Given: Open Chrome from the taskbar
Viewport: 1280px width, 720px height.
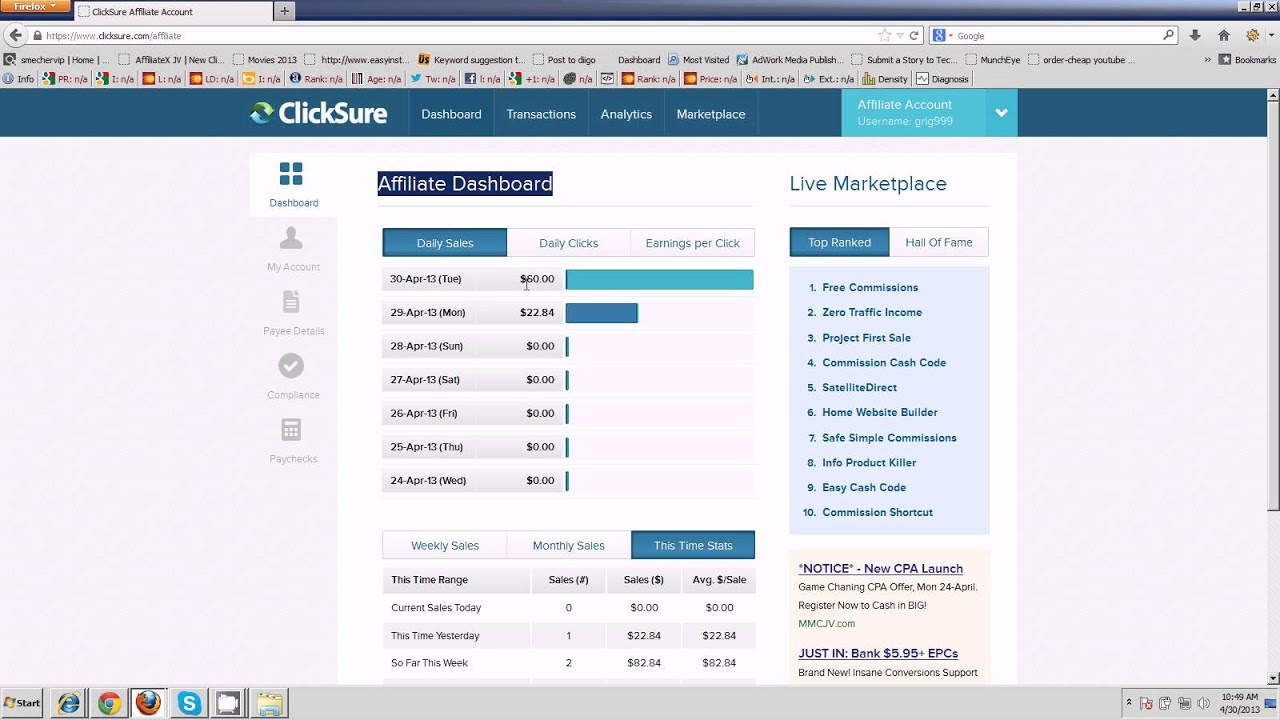Looking at the screenshot, I should pos(109,703).
